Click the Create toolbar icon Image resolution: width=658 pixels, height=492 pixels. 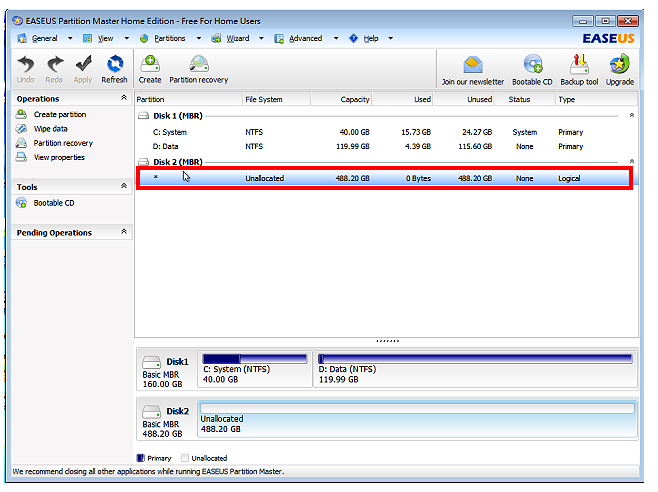(150, 64)
